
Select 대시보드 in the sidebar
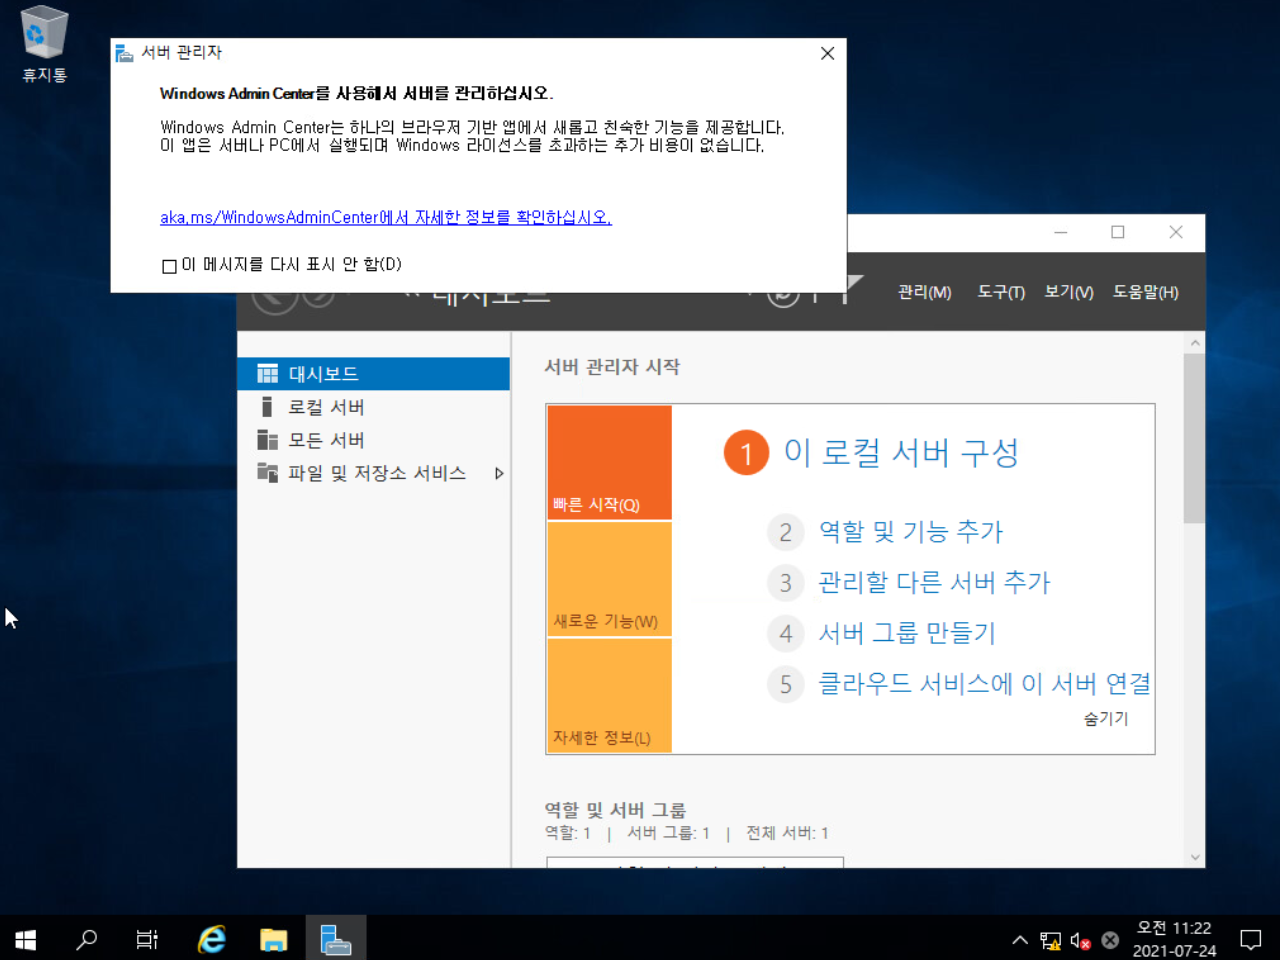[373, 374]
